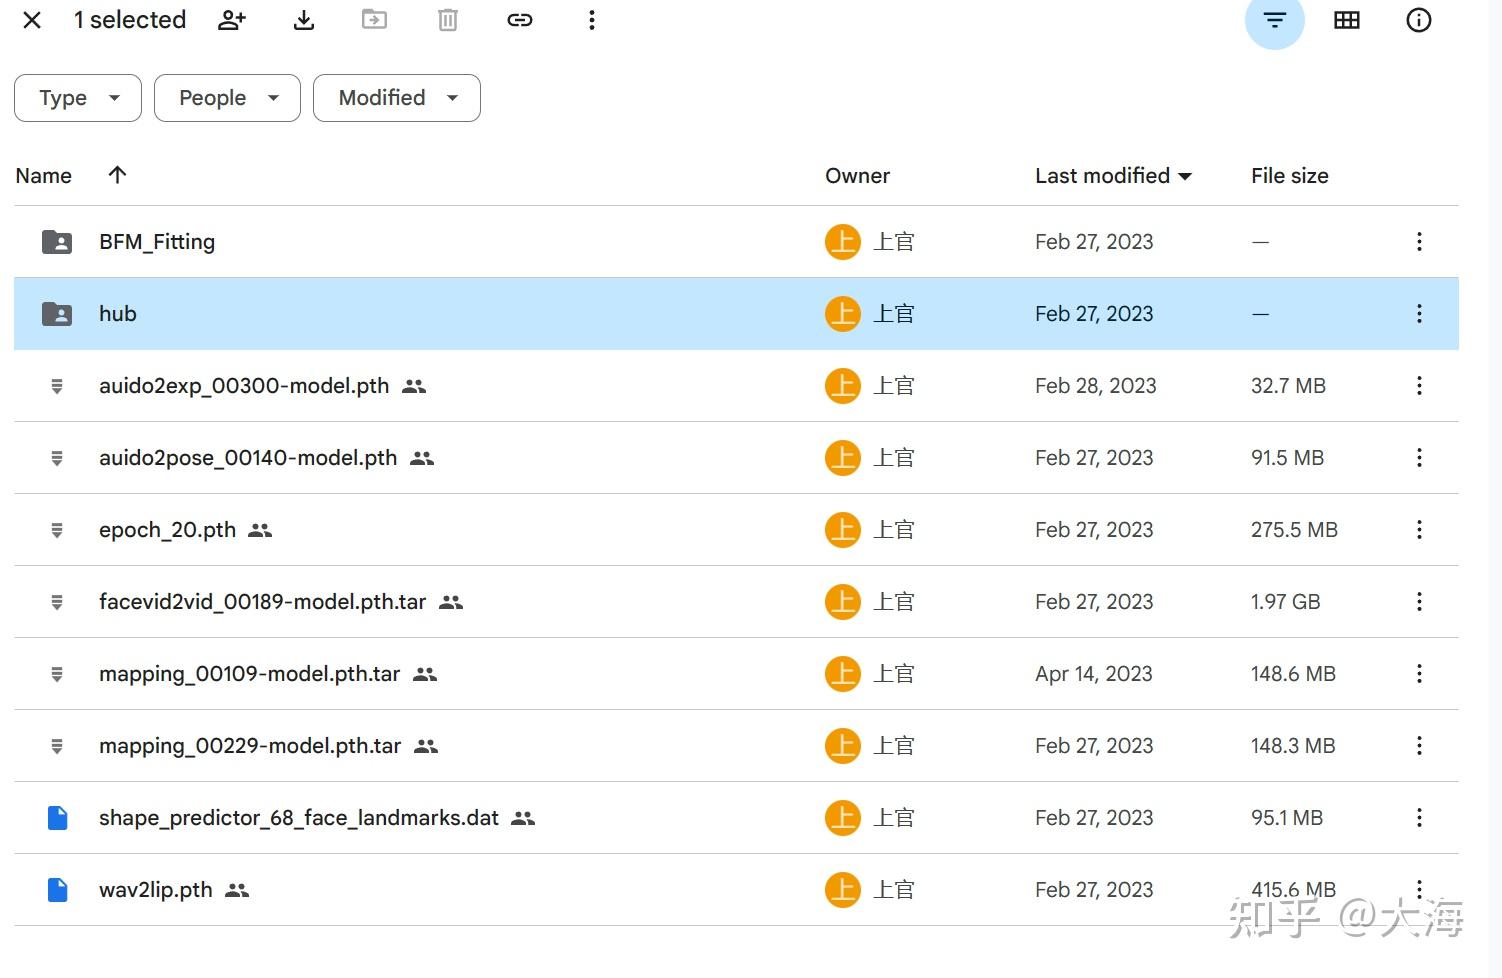This screenshot has width=1502, height=978.
Task: Copy link using the link icon
Action: (x=520, y=20)
